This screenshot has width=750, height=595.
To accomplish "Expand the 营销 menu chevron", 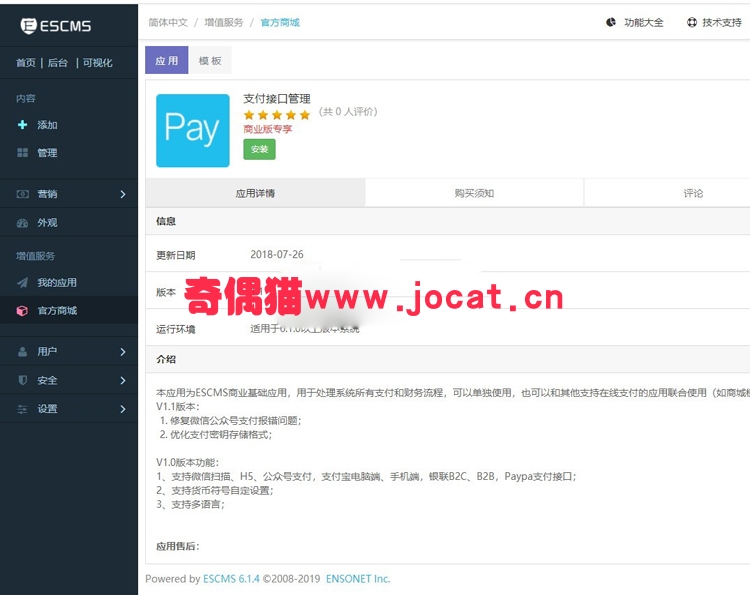I will click(123, 194).
